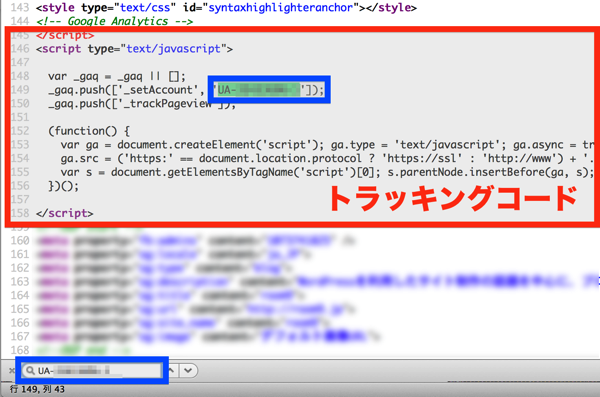The width and height of the screenshot is (600, 397).
Task: Click line number 166
Action: (20, 323)
